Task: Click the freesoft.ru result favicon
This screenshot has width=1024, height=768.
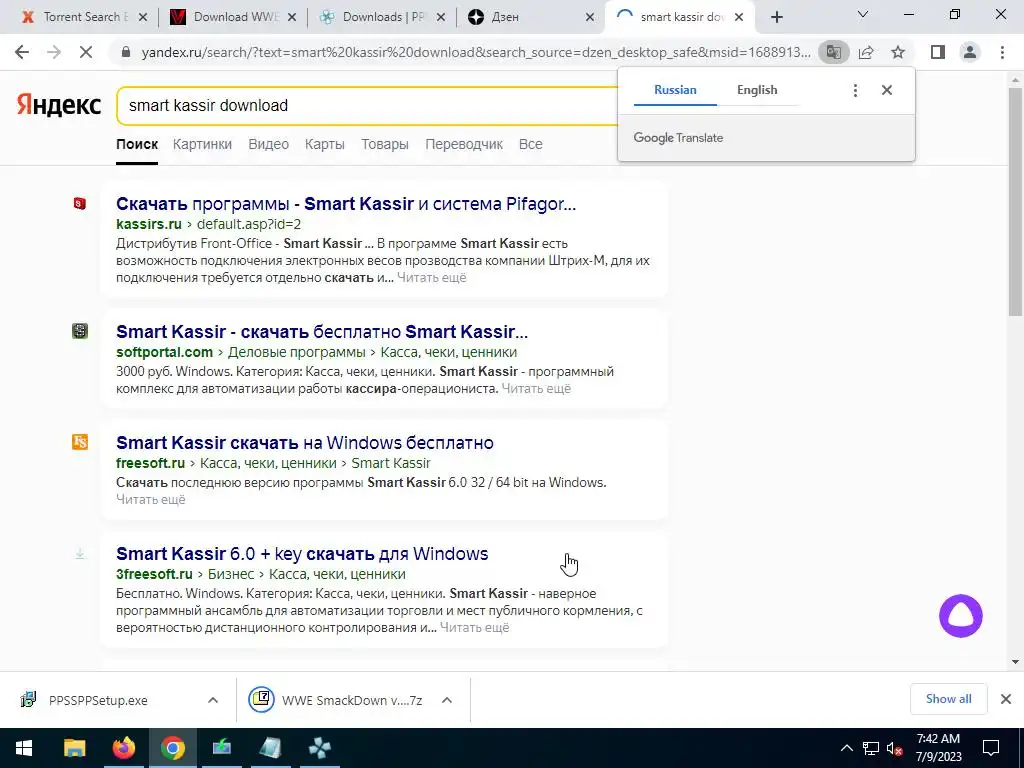Action: [80, 442]
